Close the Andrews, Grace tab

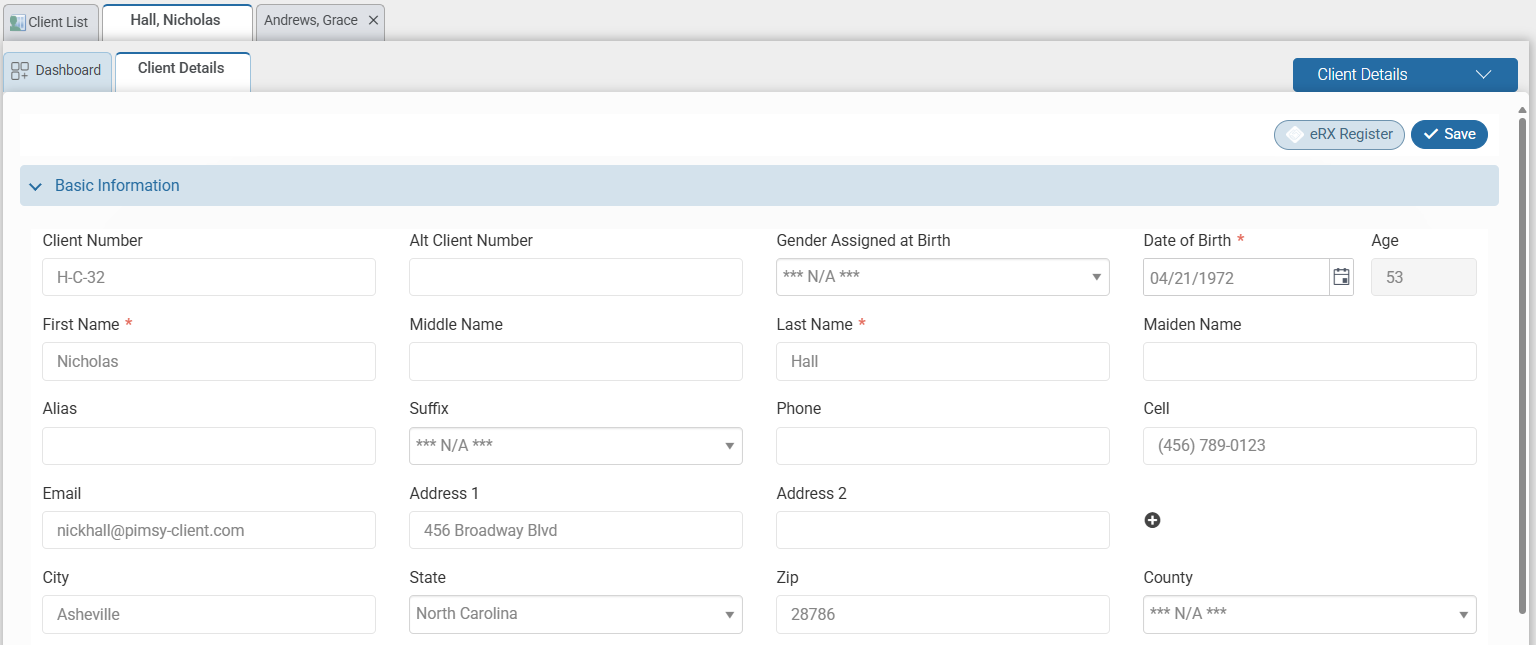[375, 19]
